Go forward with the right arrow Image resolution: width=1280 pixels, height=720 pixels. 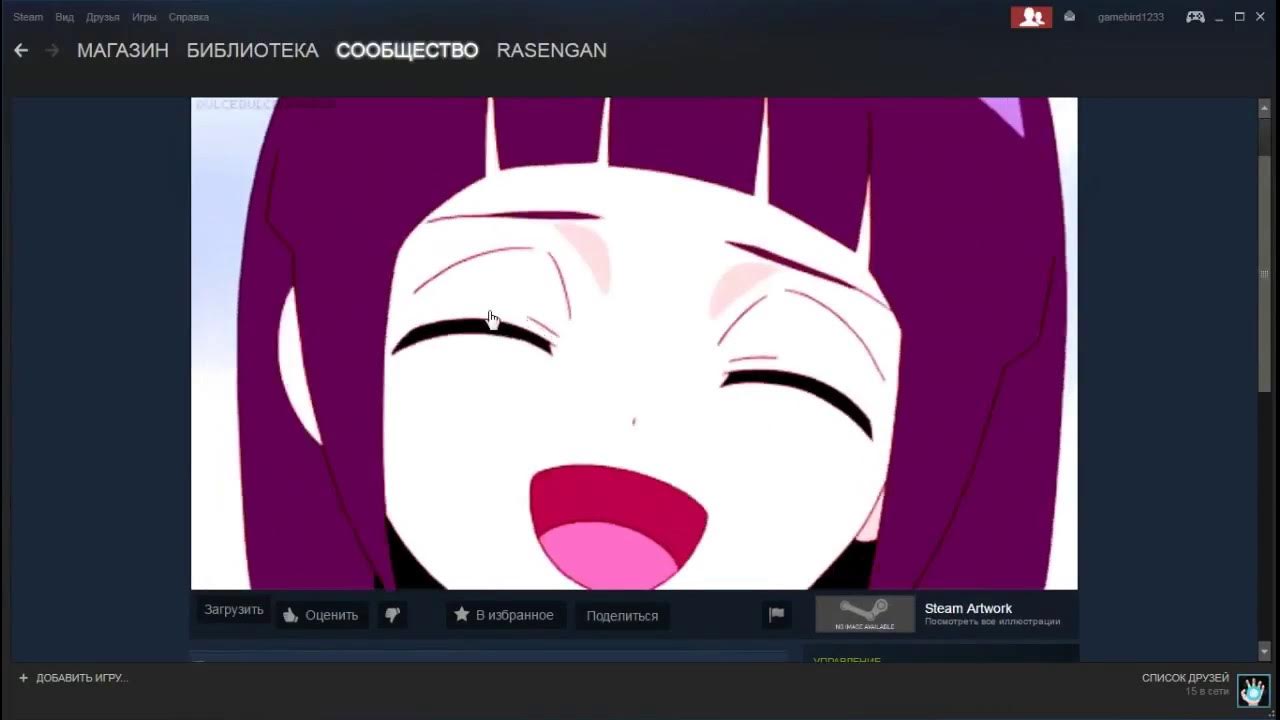point(53,50)
